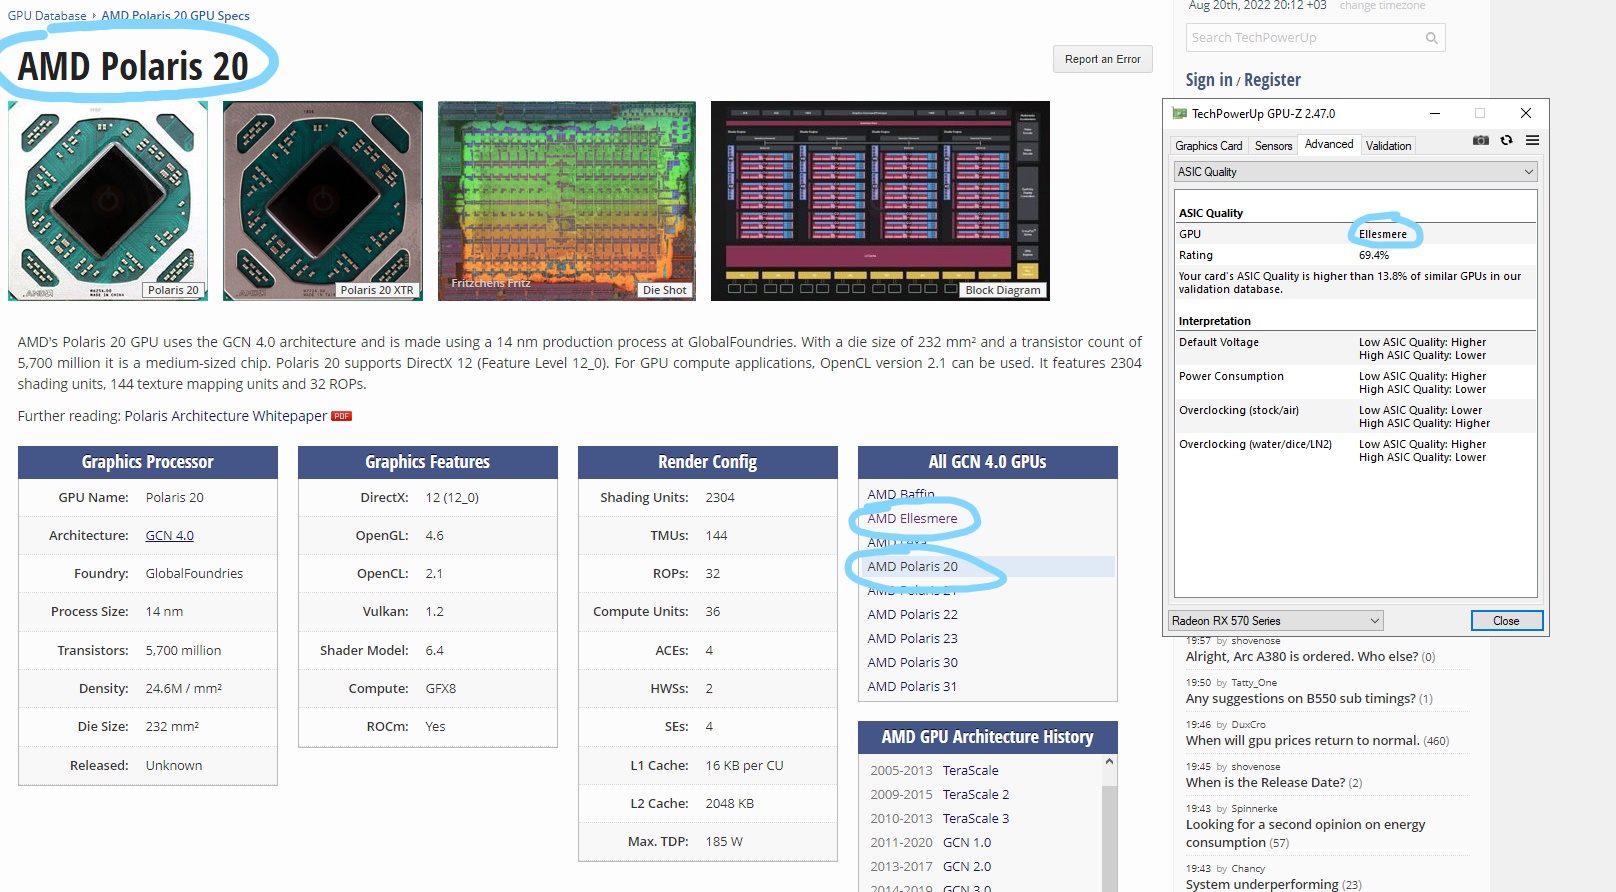The width and height of the screenshot is (1616, 892).
Task: Click the 2005-2013 TeraScale history link
Action: [970, 771]
